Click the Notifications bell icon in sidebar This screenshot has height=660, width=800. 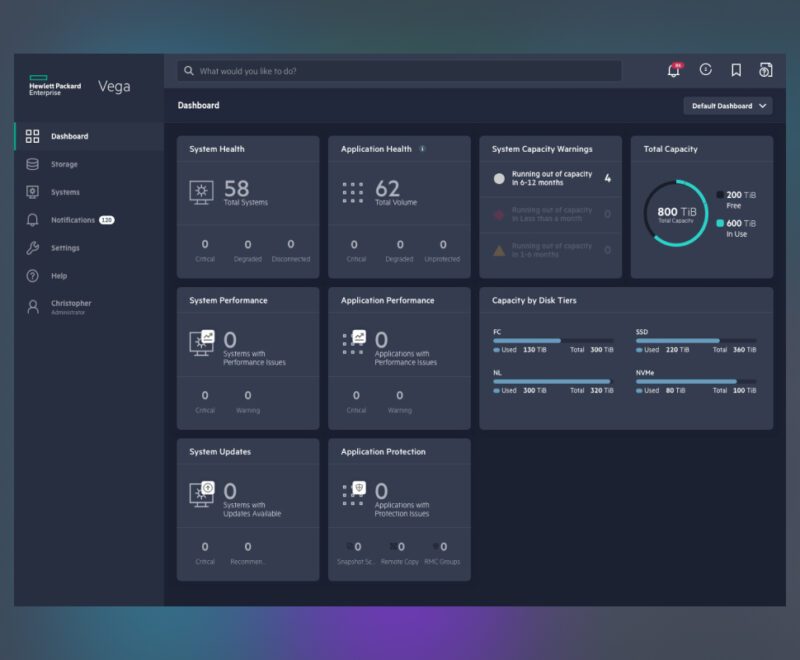(x=33, y=220)
